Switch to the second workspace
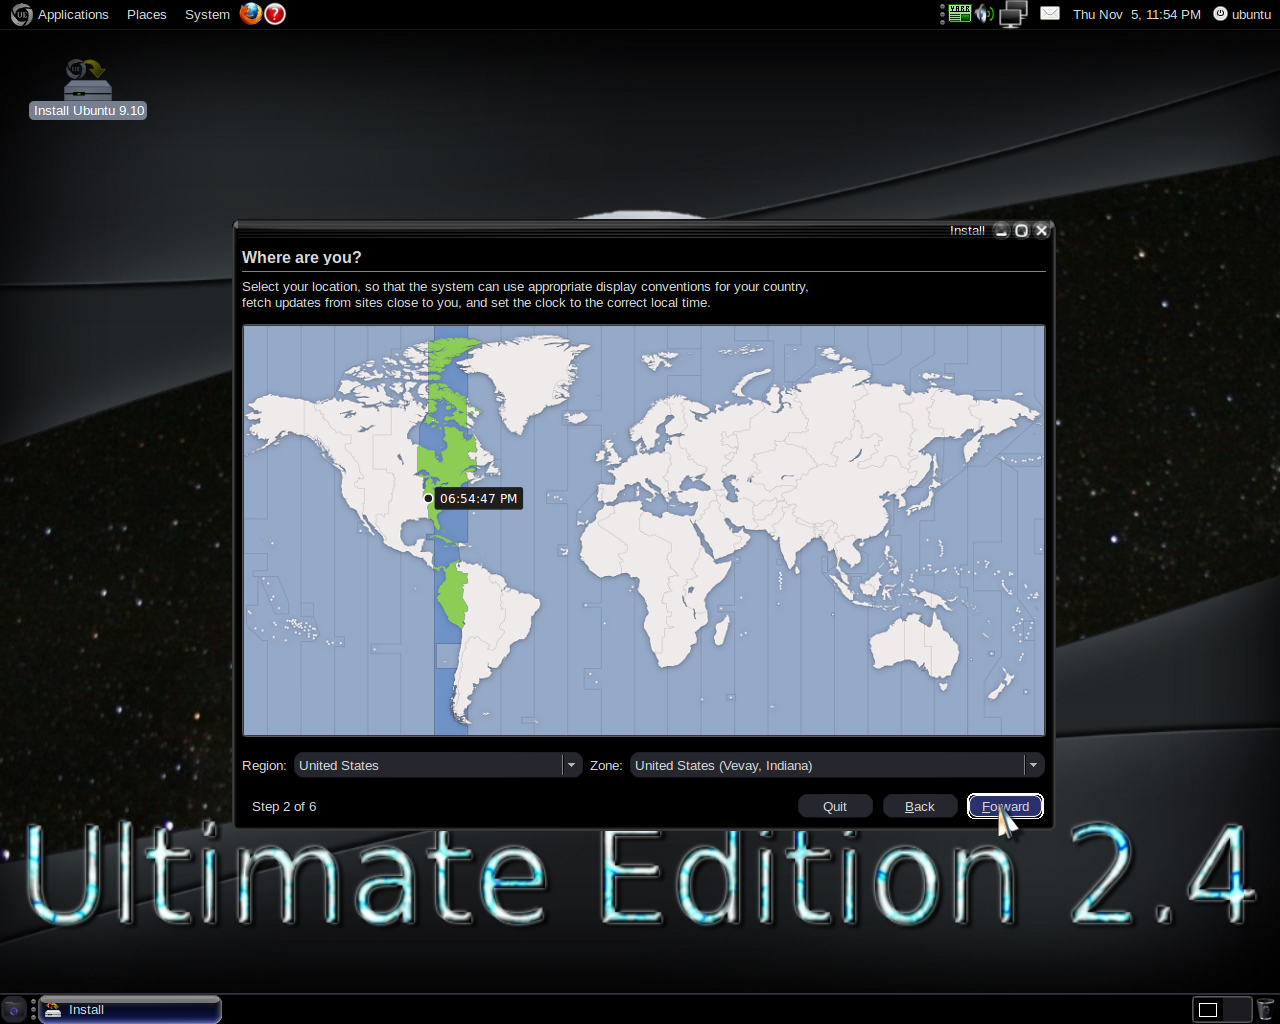1280x1024 pixels. coord(1237,1009)
